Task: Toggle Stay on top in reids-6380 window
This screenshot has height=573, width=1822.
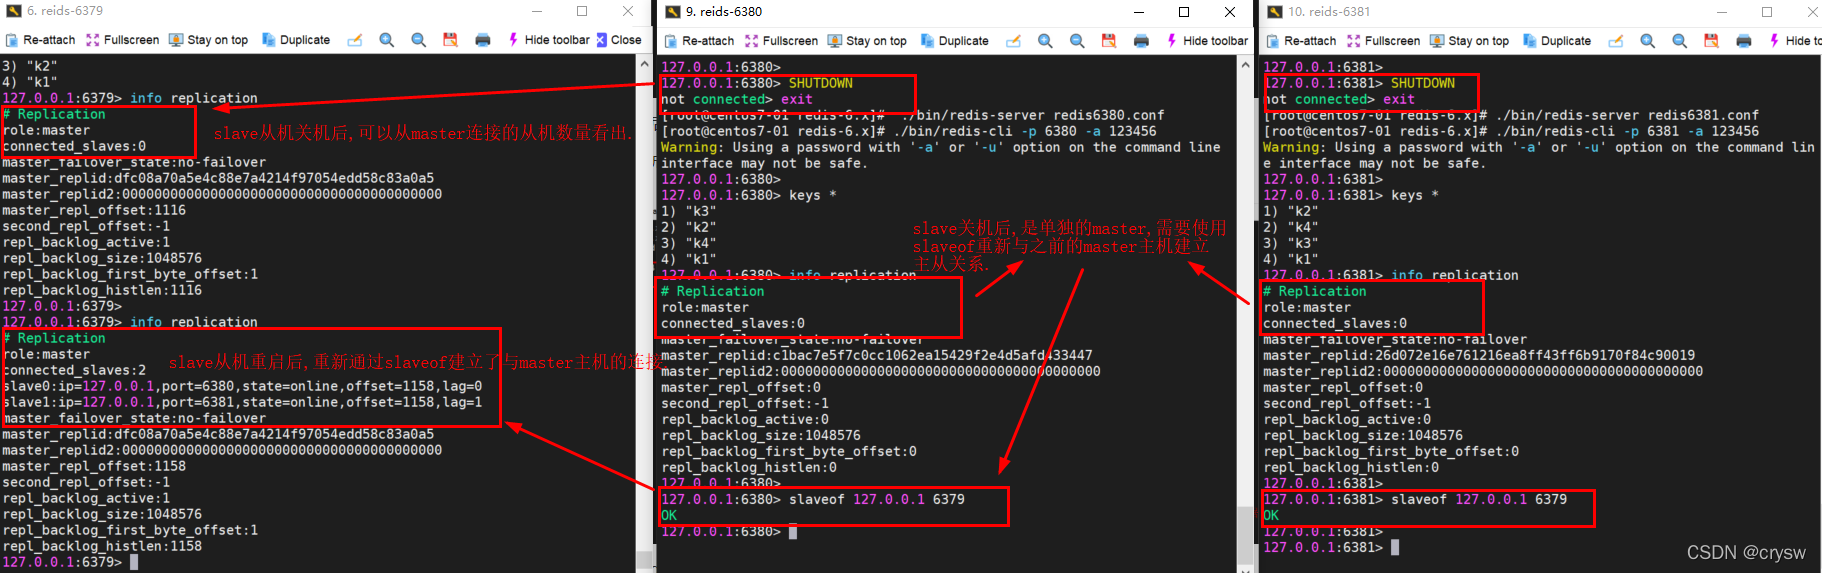Action: coord(867,41)
